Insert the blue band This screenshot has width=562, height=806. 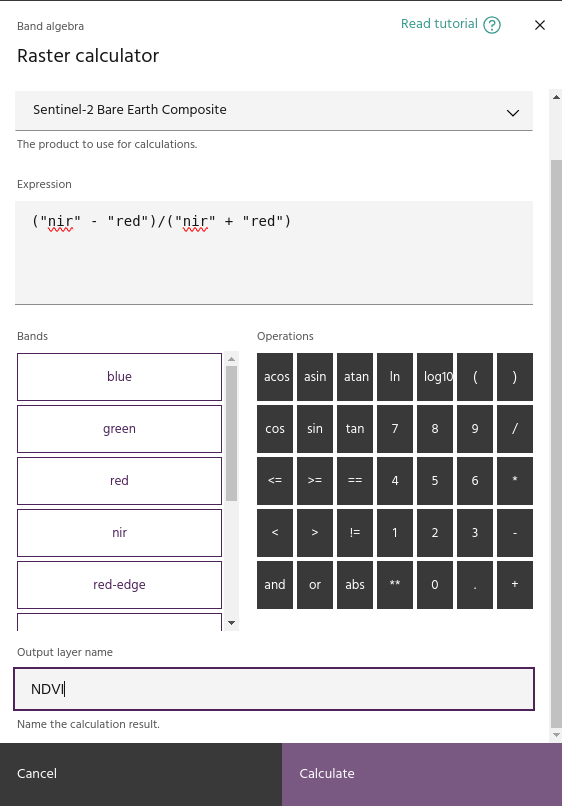pyautogui.click(x=119, y=377)
